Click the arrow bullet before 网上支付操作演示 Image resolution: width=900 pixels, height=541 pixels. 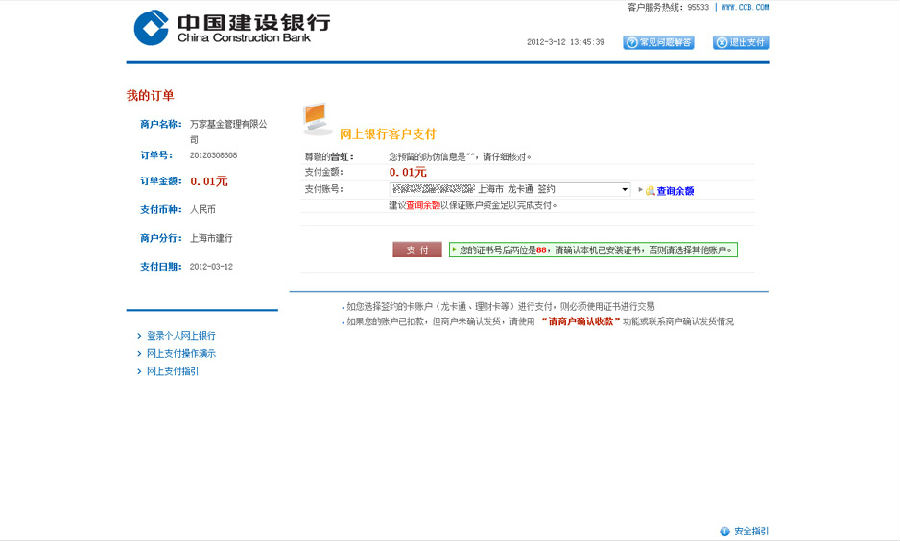139,353
